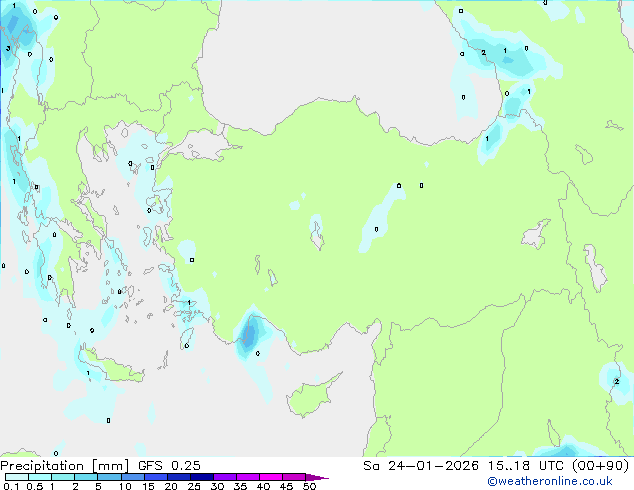Click the "30" legend tick label
The height and width of the screenshot is (490, 634).
217,486
